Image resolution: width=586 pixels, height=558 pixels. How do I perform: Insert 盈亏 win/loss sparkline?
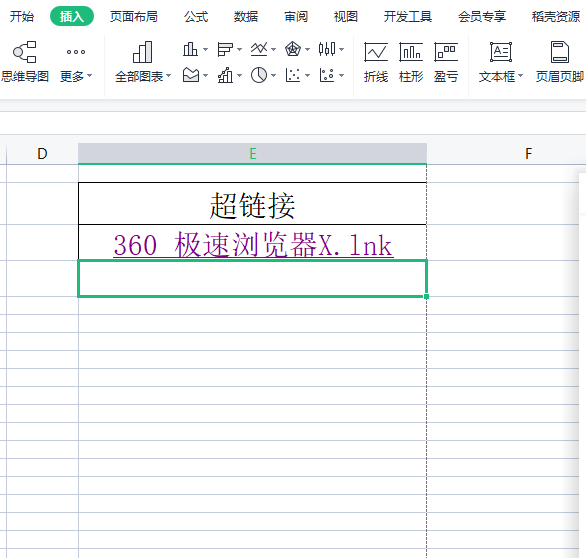click(446, 62)
